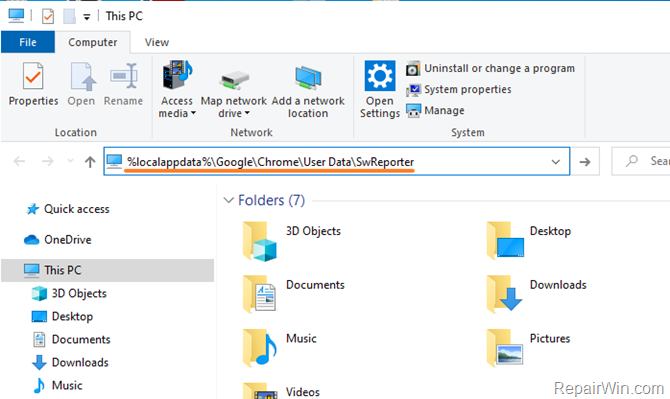Select Documents in navigation tree

71,340
